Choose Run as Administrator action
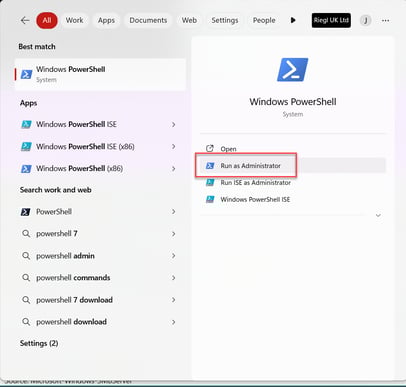This screenshot has width=406, height=387. [x=293, y=165]
